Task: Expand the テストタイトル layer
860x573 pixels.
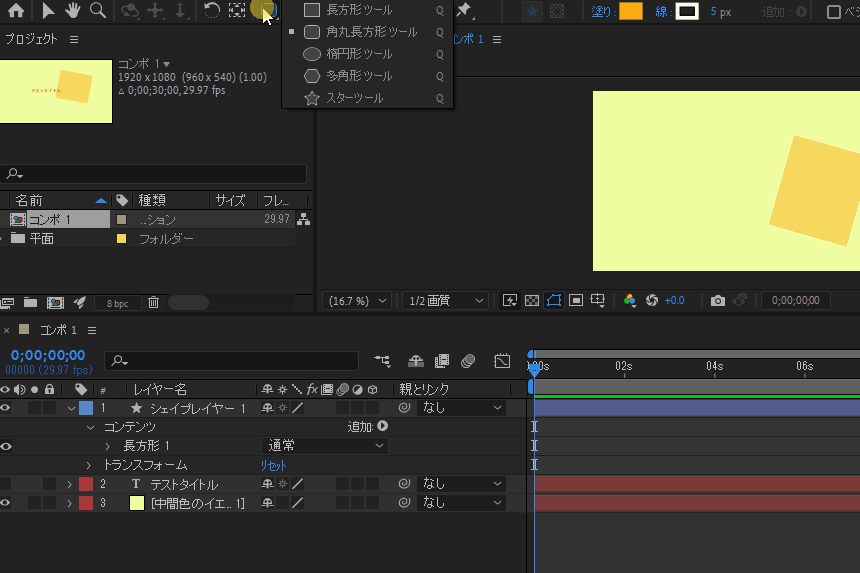Action: [69, 484]
